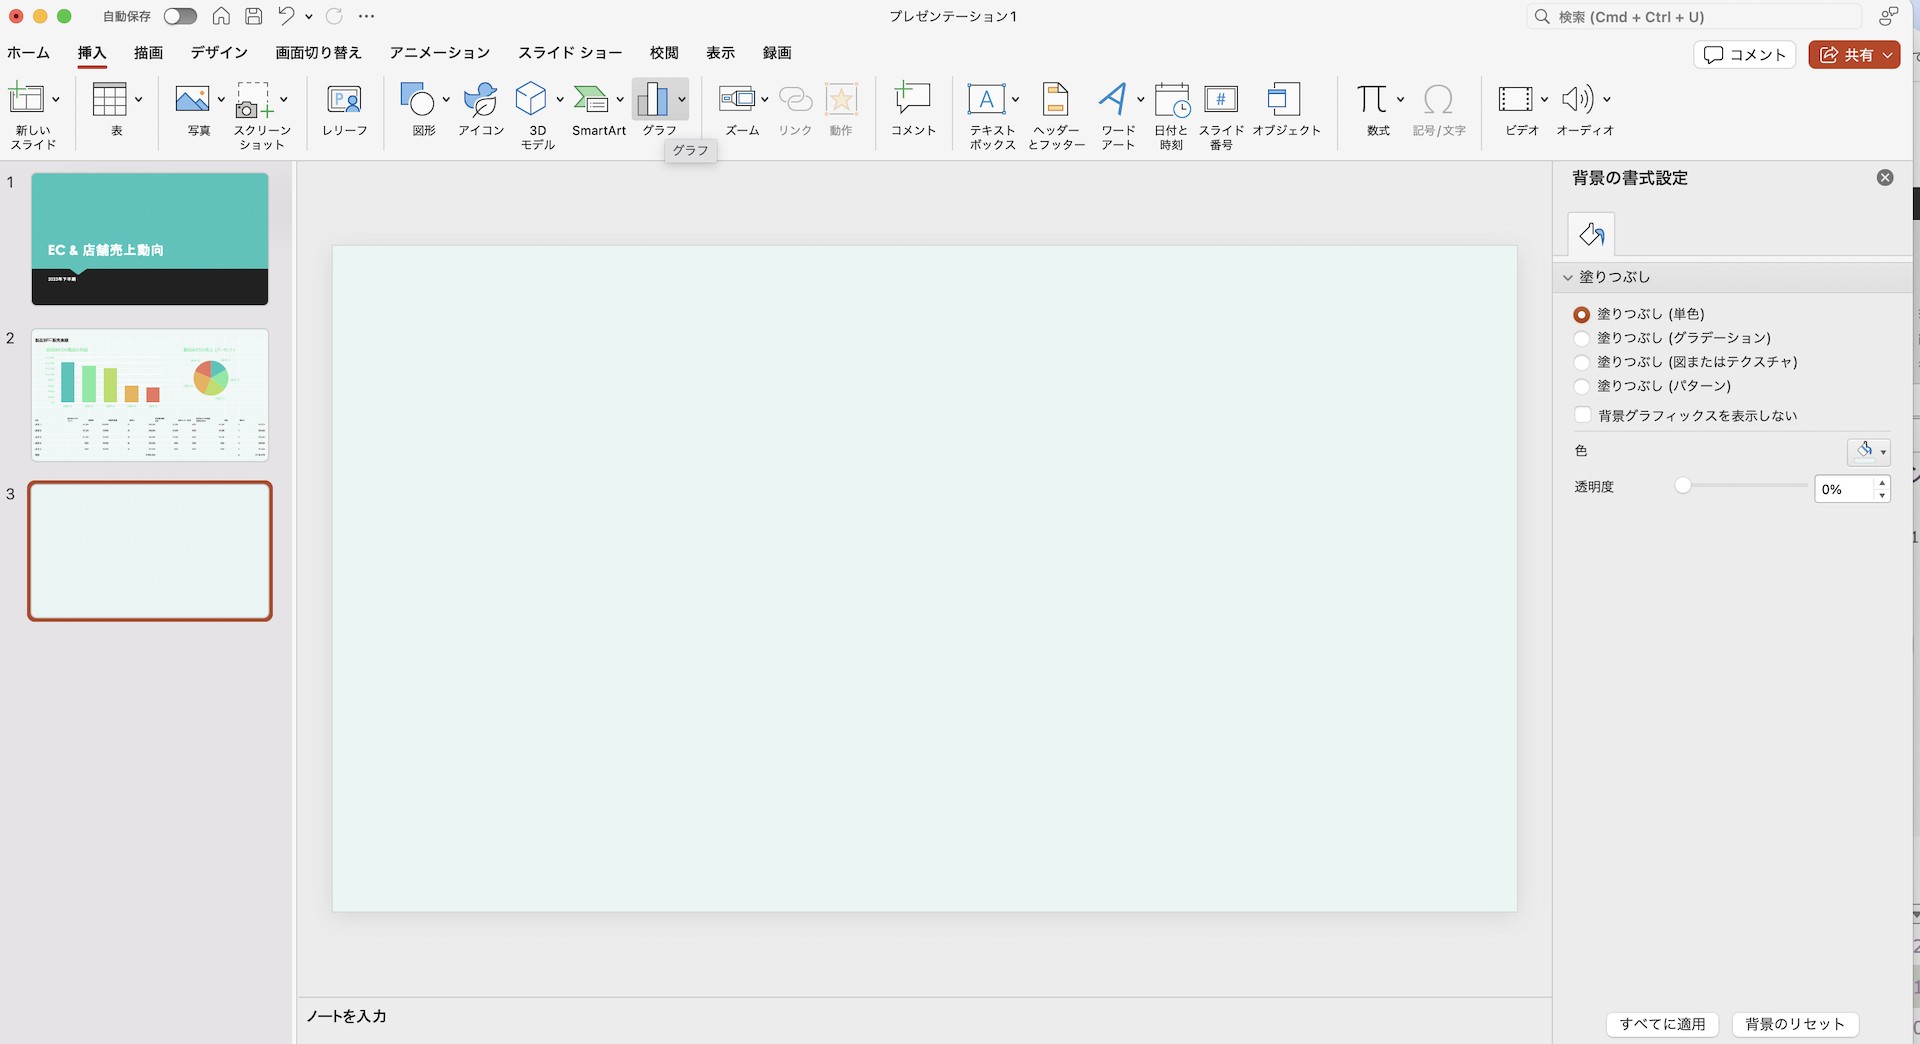
Task: Click the Save icon in title bar
Action: click(x=254, y=16)
